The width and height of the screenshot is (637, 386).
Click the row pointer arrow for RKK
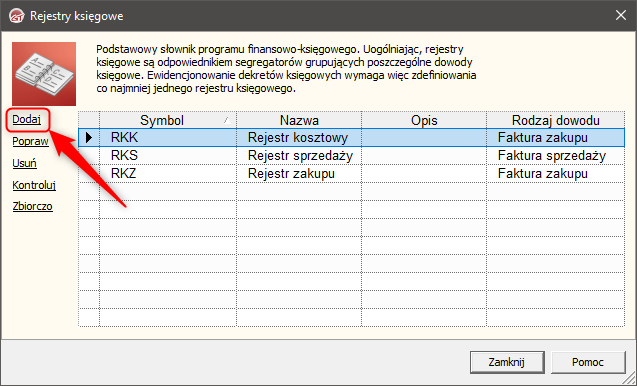tap(89, 138)
